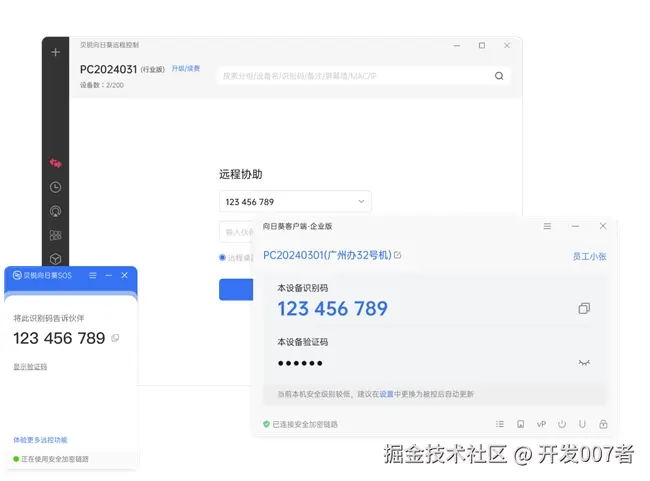Image resolution: width=650 pixels, height=481 pixels.
Task: Open the SOS window hamburger menu
Action: pos(93,275)
